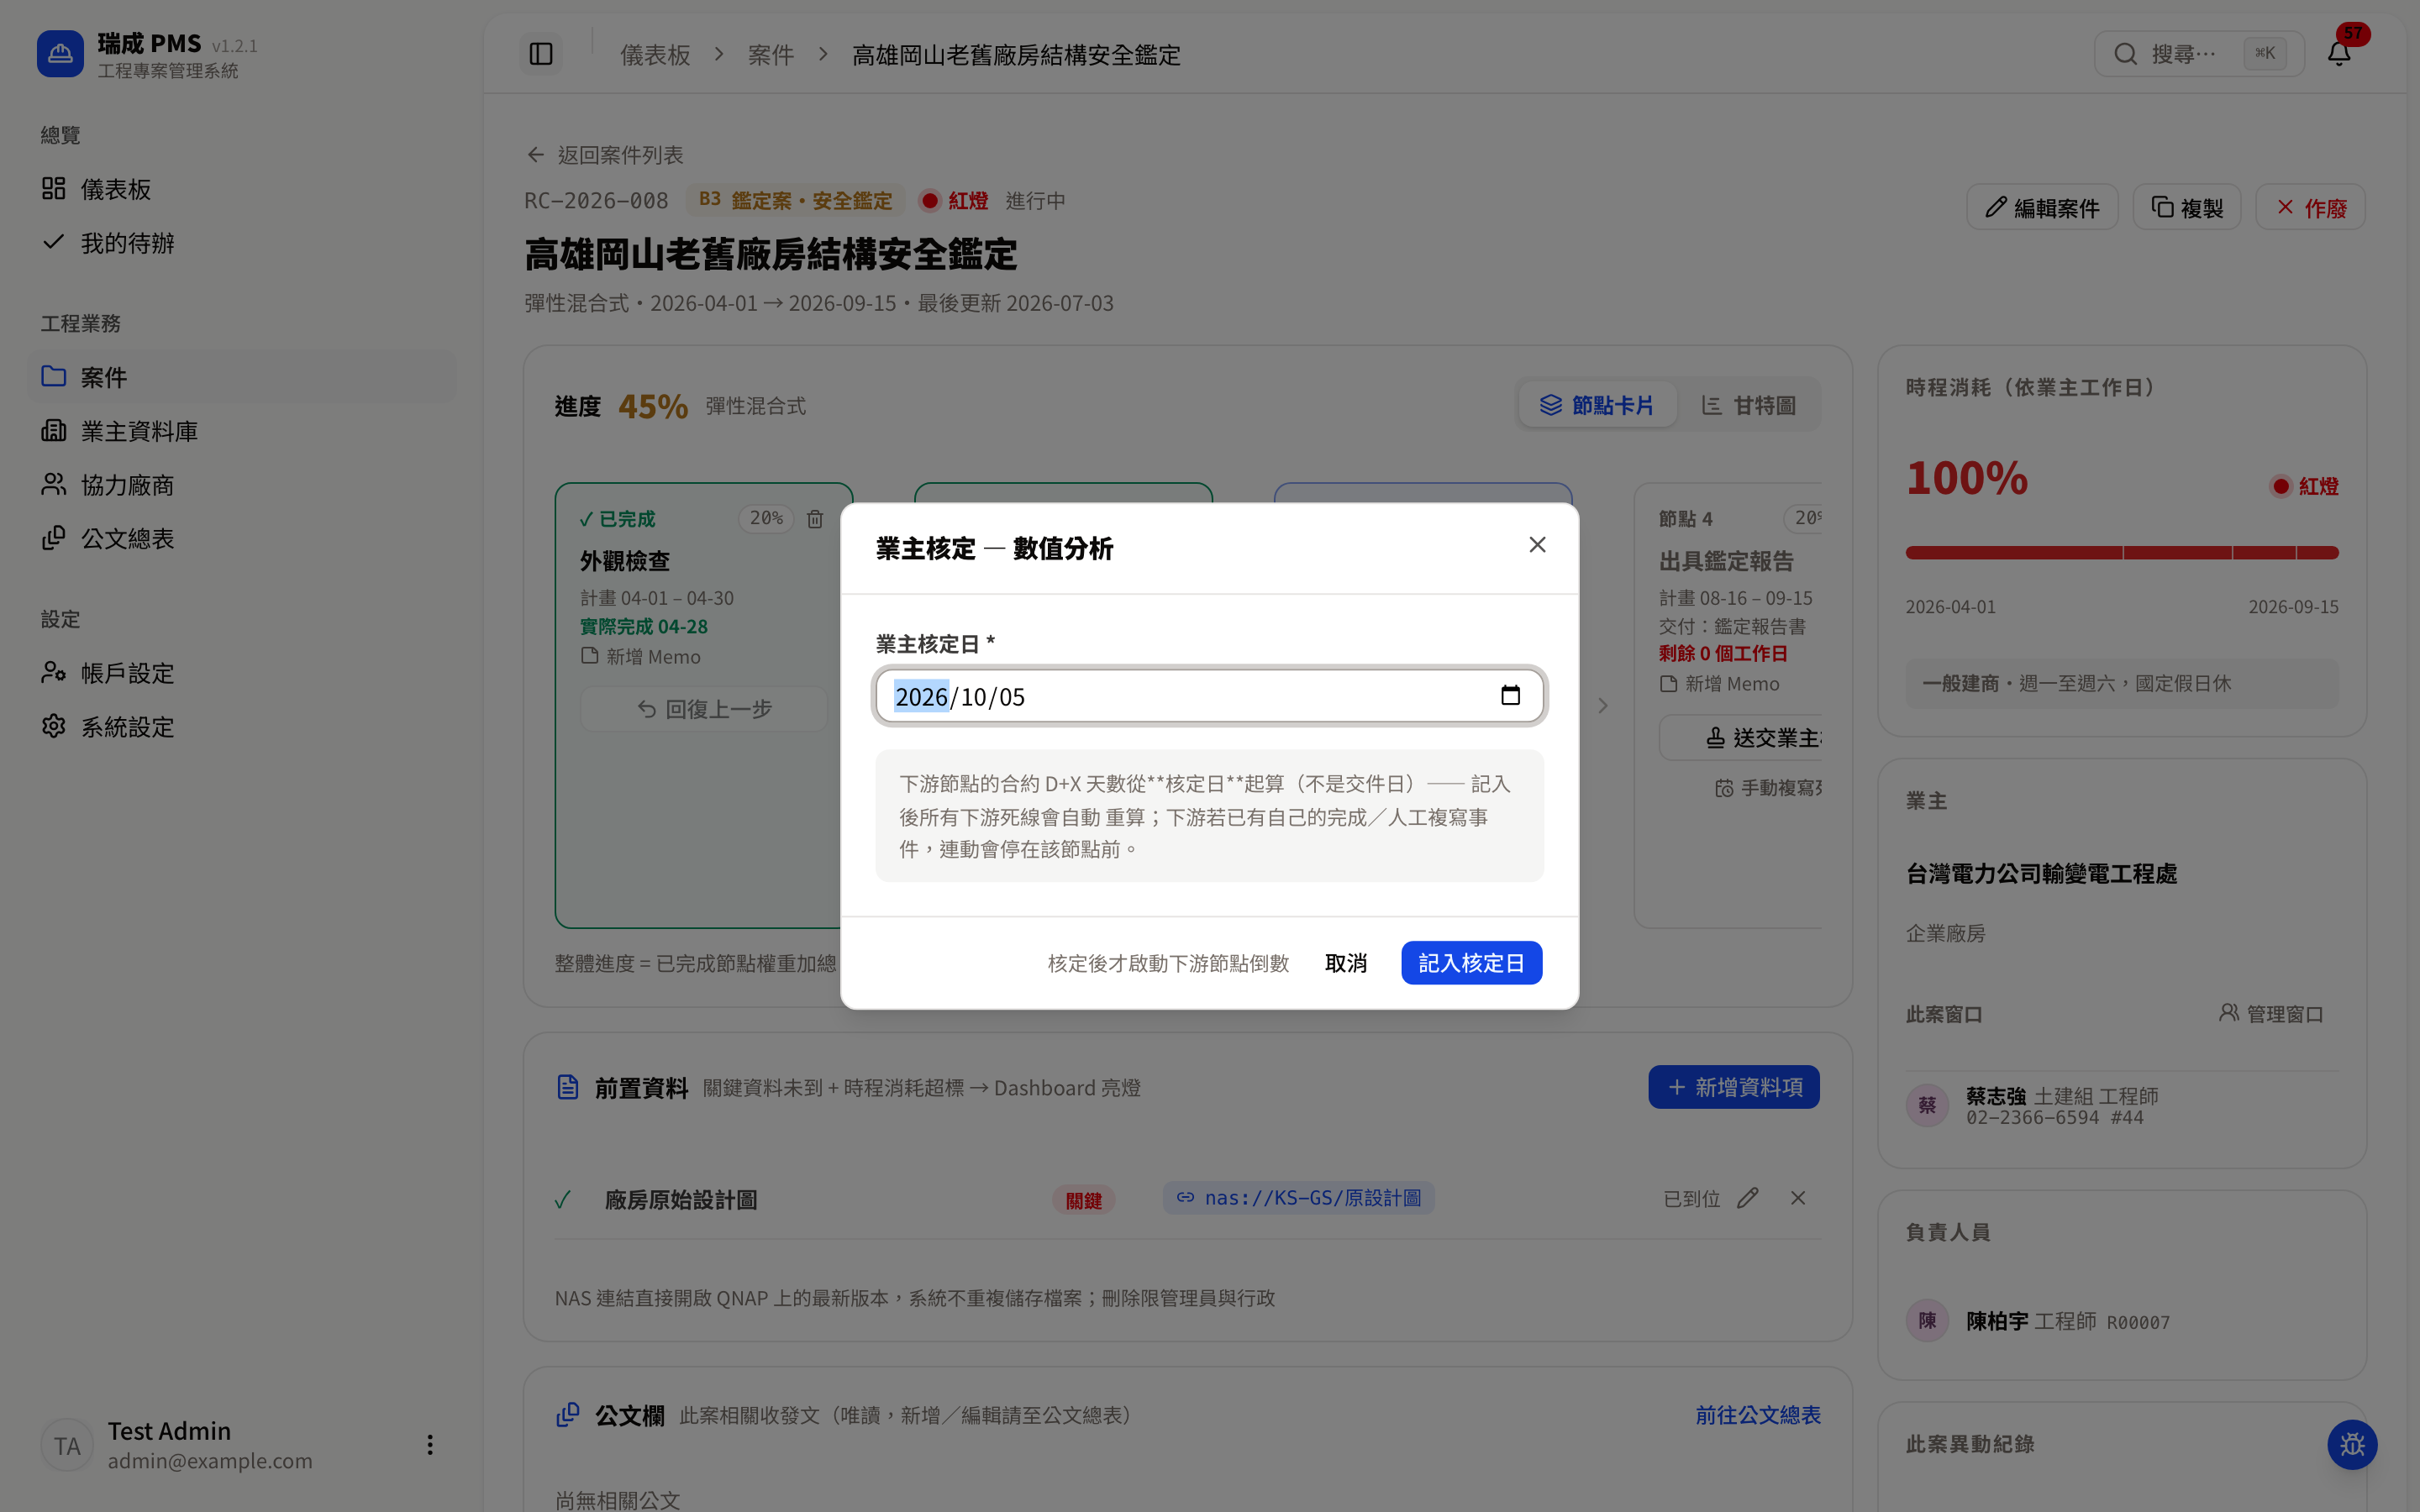Click 新增資料項 button
This screenshot has height=1512, width=2420.
(1734, 1087)
